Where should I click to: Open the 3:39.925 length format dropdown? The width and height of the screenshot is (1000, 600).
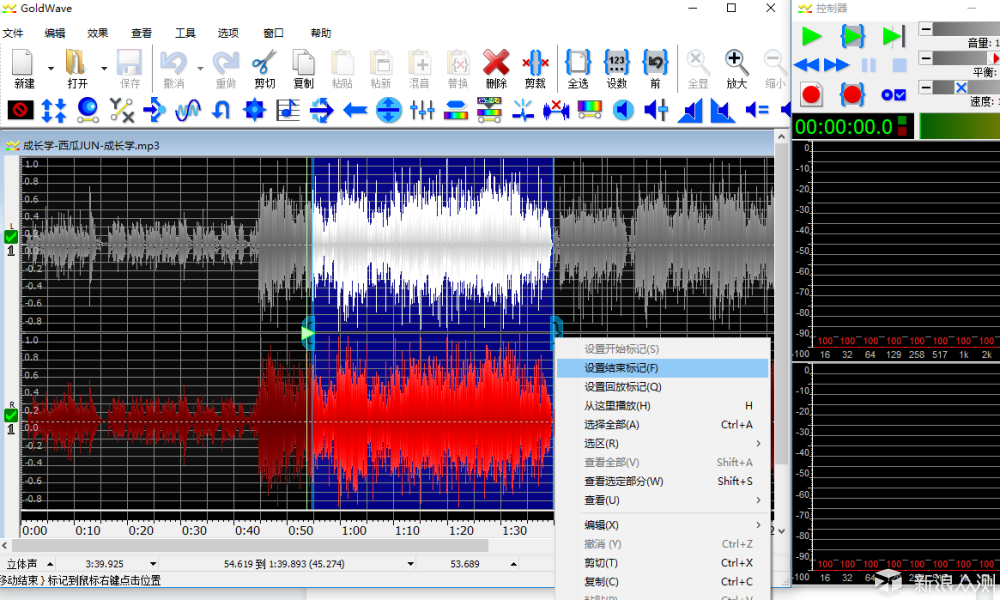click(x=153, y=564)
